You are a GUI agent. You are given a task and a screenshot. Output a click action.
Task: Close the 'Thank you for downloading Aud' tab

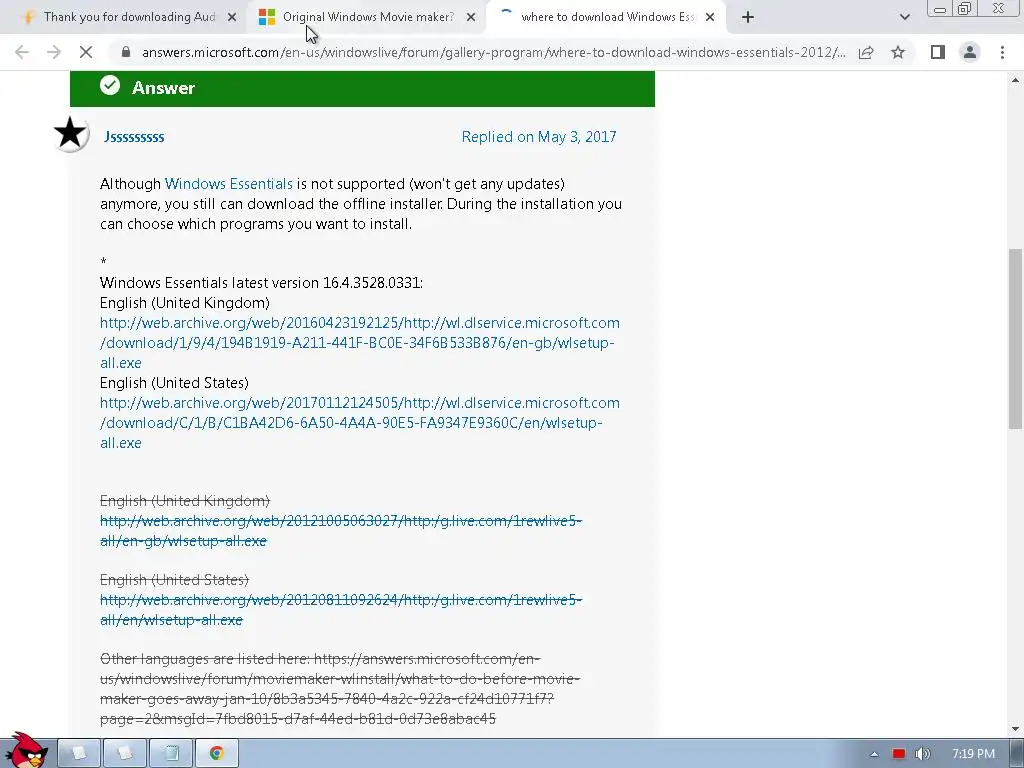[232, 18]
